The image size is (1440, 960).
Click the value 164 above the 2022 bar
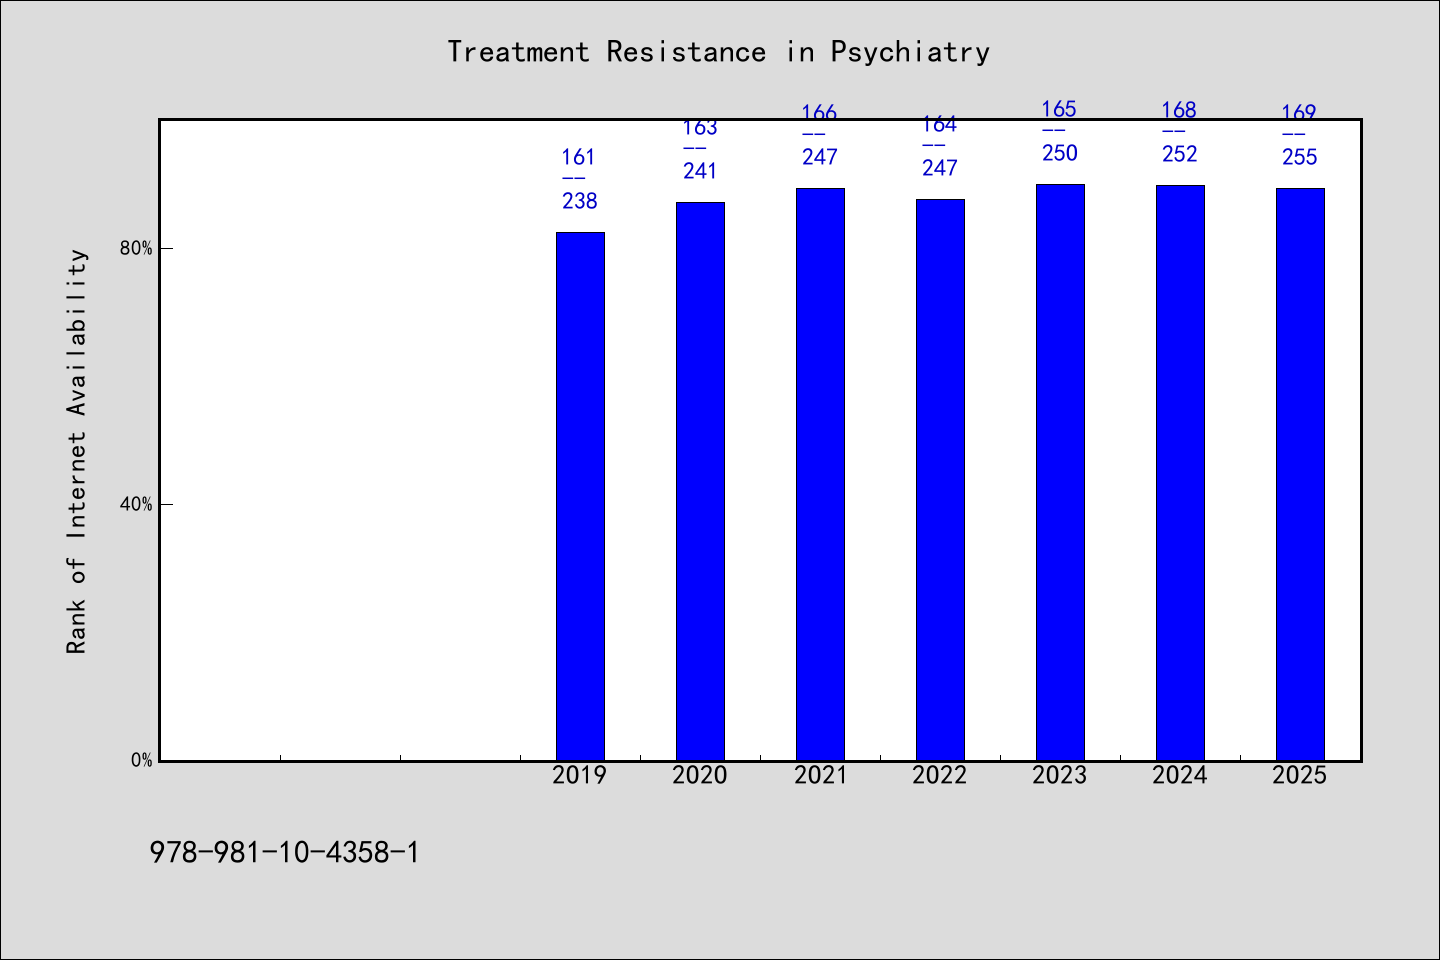(940, 125)
